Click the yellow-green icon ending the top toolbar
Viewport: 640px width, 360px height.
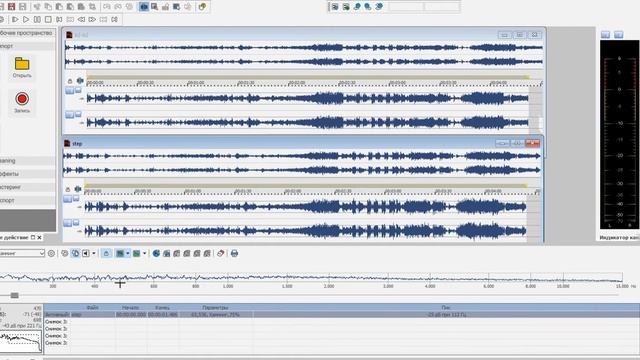coord(202,7)
